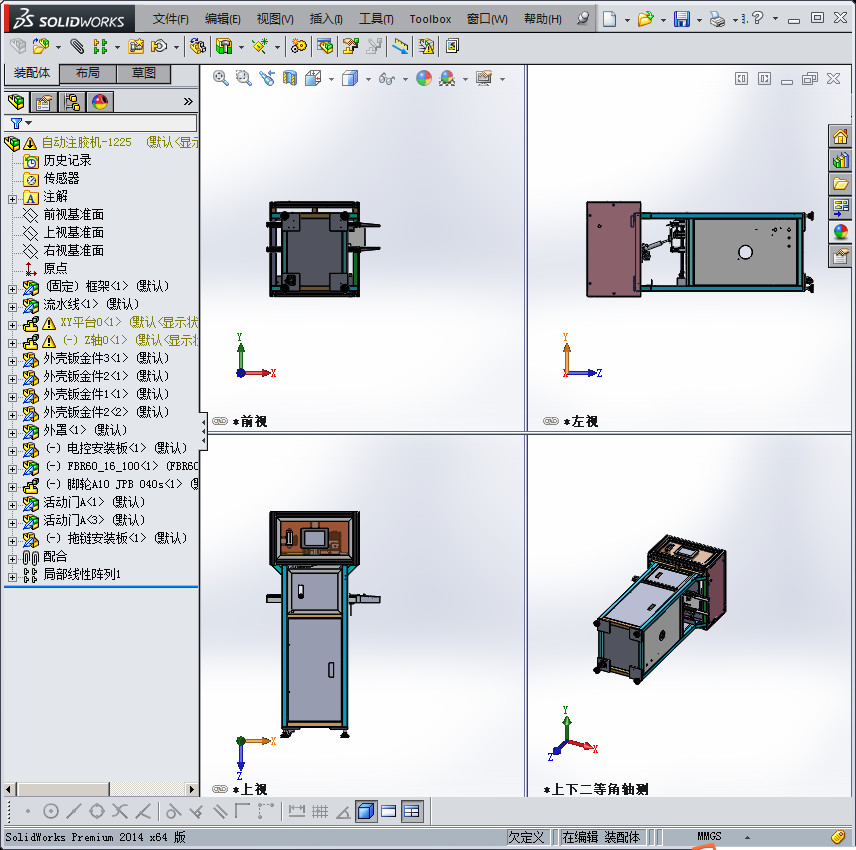
Task: Expand the 局部线性阵列1 node
Action: 12,578
